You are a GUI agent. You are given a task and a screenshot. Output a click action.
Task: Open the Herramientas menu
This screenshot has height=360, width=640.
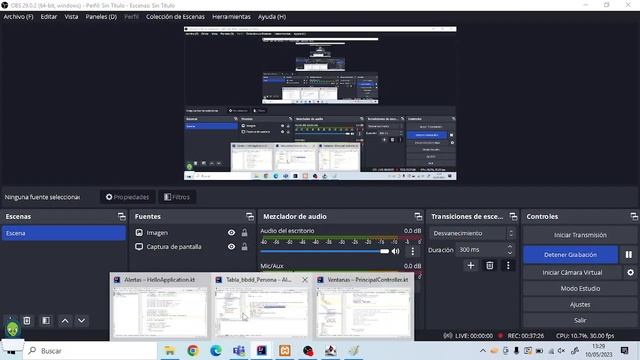point(231,17)
